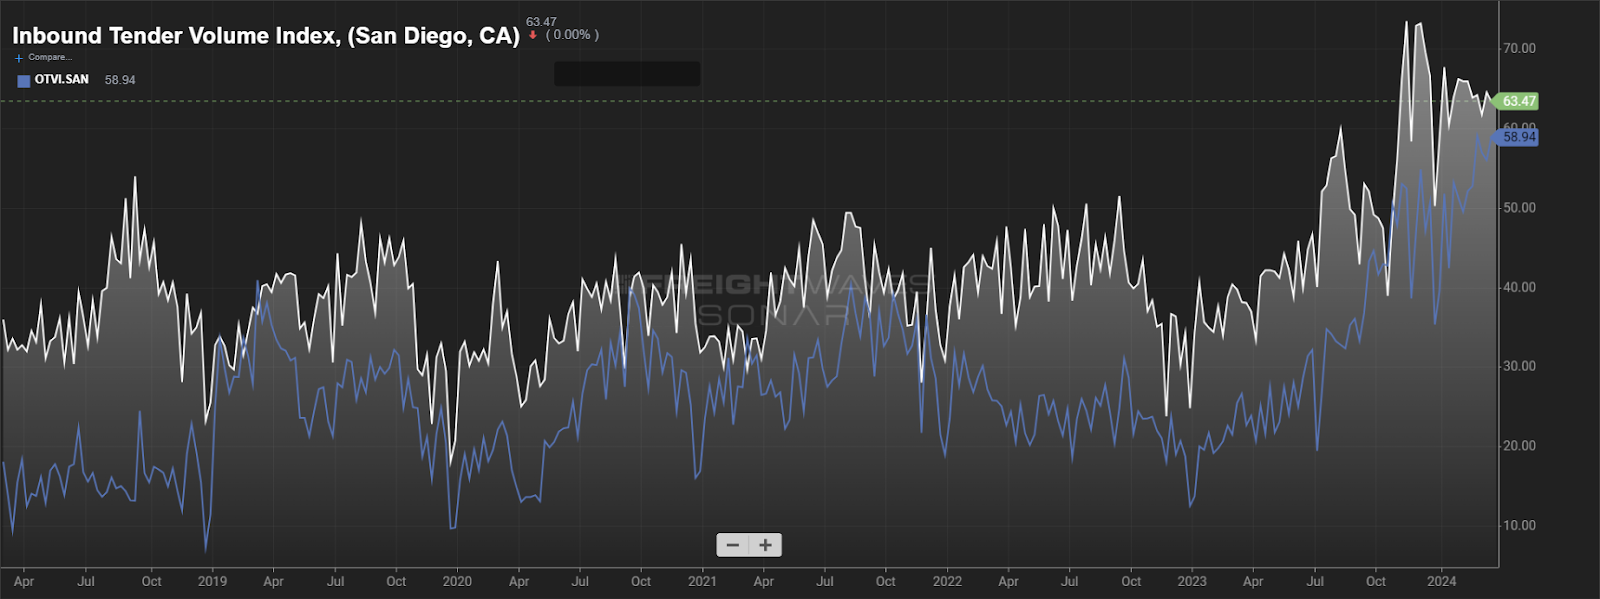Select the 2024 label on time axis
This screenshot has width=1600, height=599.
point(1441,581)
